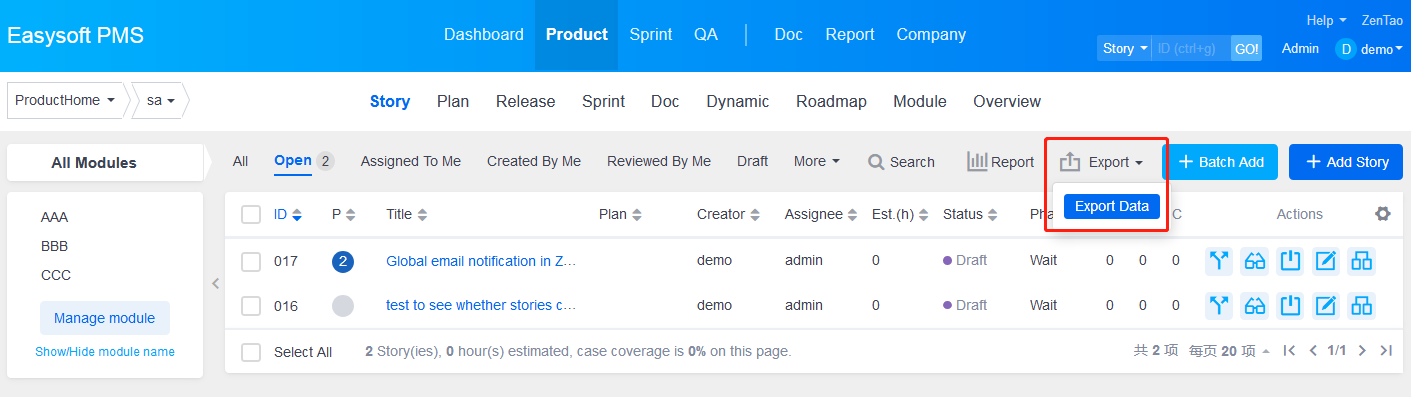The width and height of the screenshot is (1411, 397).
Task: Click the fork-arrows change icon for story 017
Action: point(1219,261)
